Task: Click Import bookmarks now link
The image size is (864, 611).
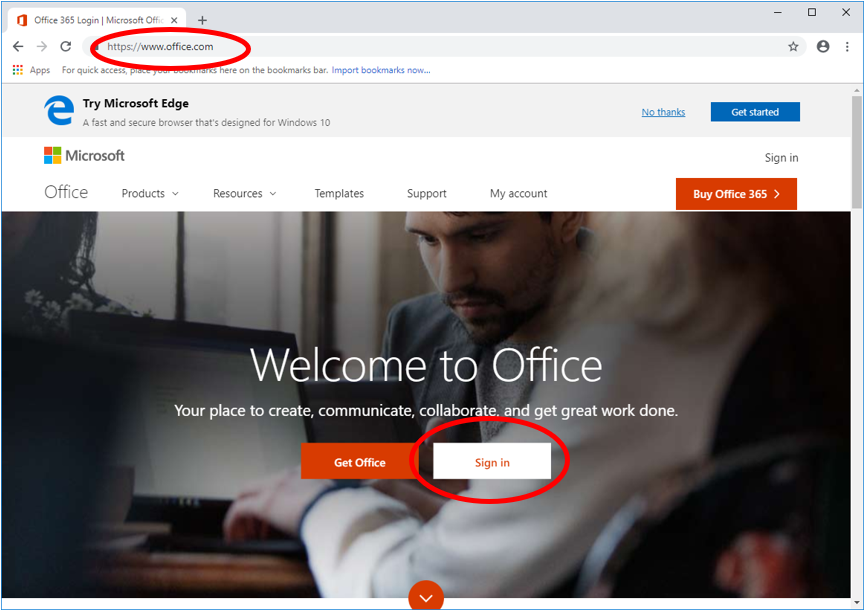Action: tap(380, 70)
